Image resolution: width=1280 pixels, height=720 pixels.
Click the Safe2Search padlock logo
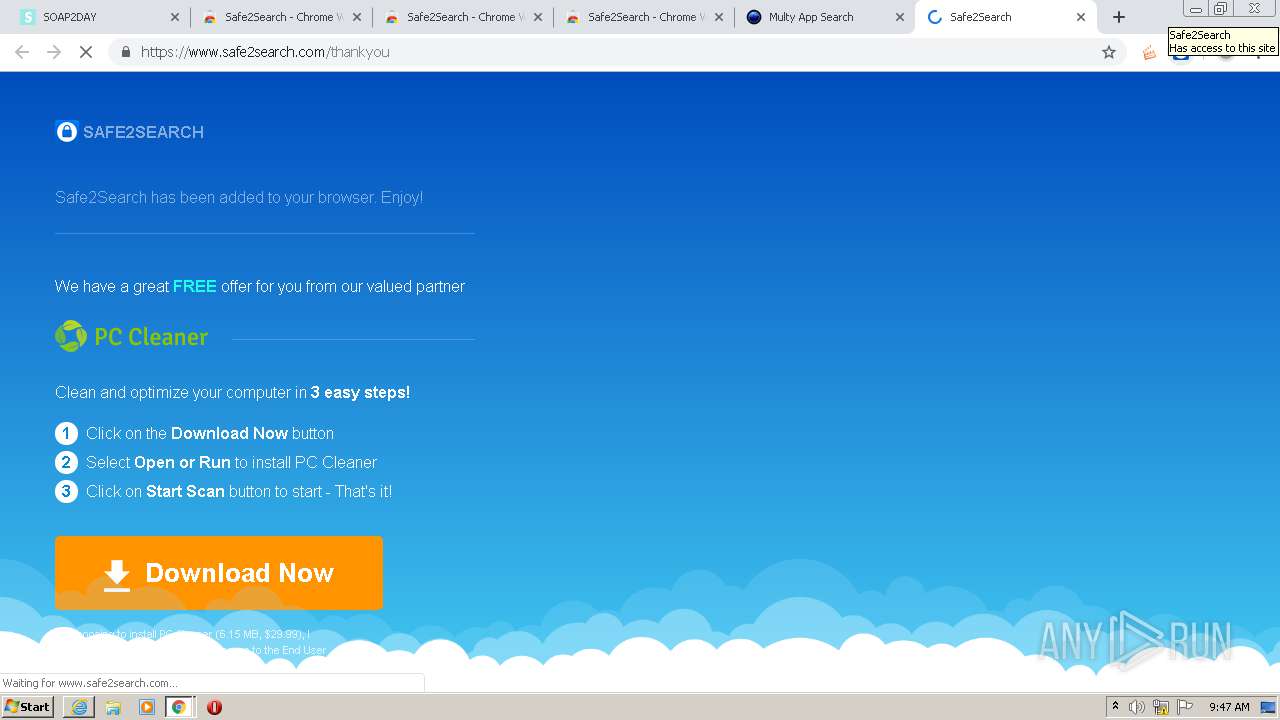(66, 131)
